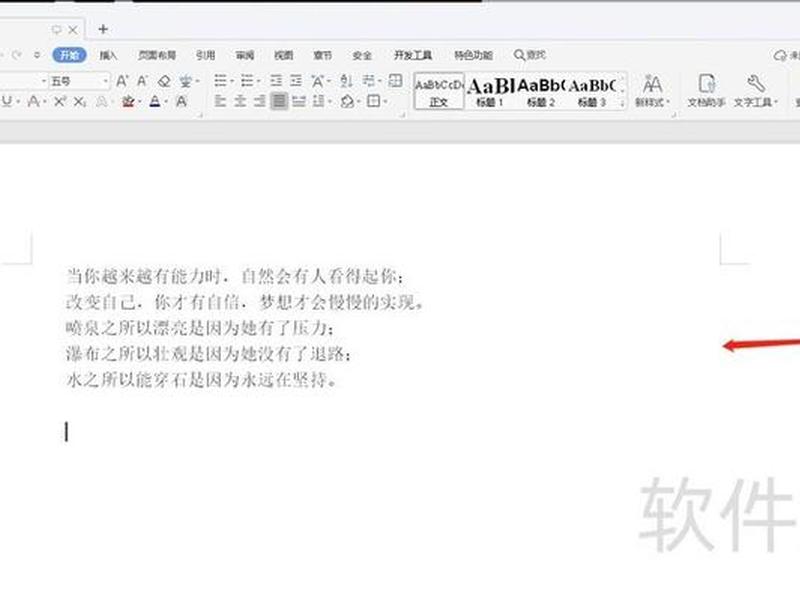Apply the 标题 3 style
The image size is (800, 600).
click(x=591, y=92)
